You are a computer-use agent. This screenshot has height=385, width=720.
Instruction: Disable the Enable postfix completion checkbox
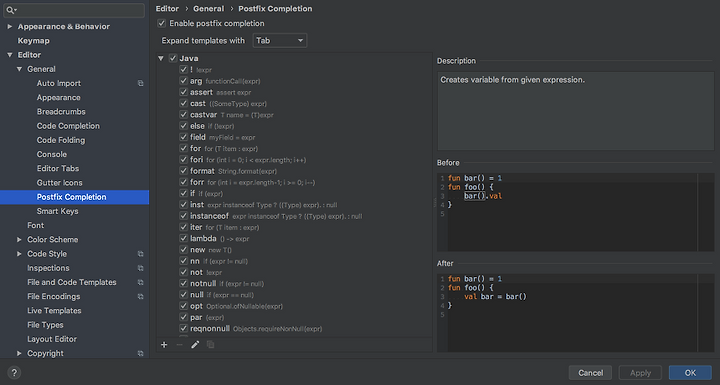click(162, 23)
